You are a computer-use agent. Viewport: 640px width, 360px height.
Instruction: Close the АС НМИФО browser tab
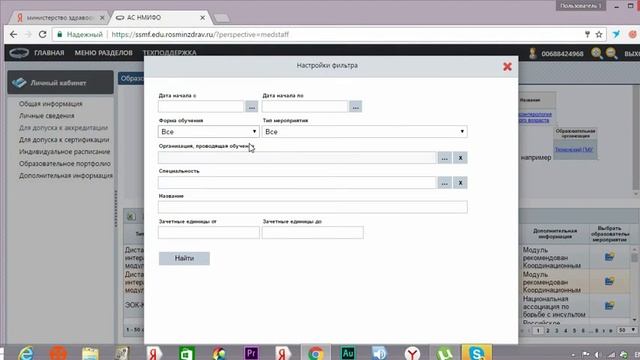(x=202, y=18)
